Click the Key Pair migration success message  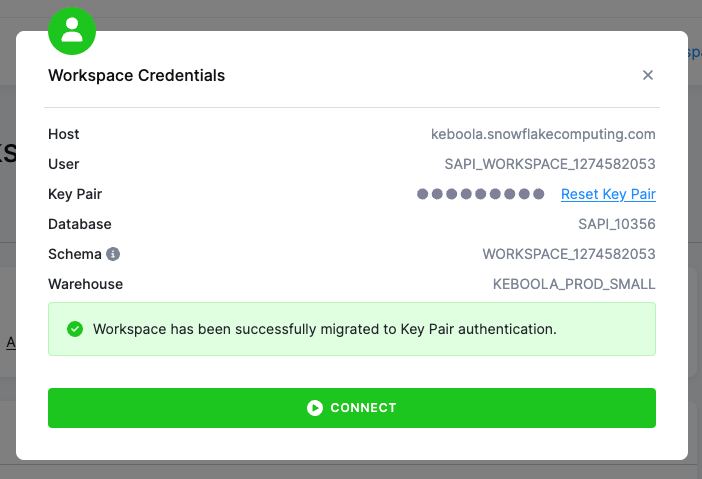tap(324, 329)
